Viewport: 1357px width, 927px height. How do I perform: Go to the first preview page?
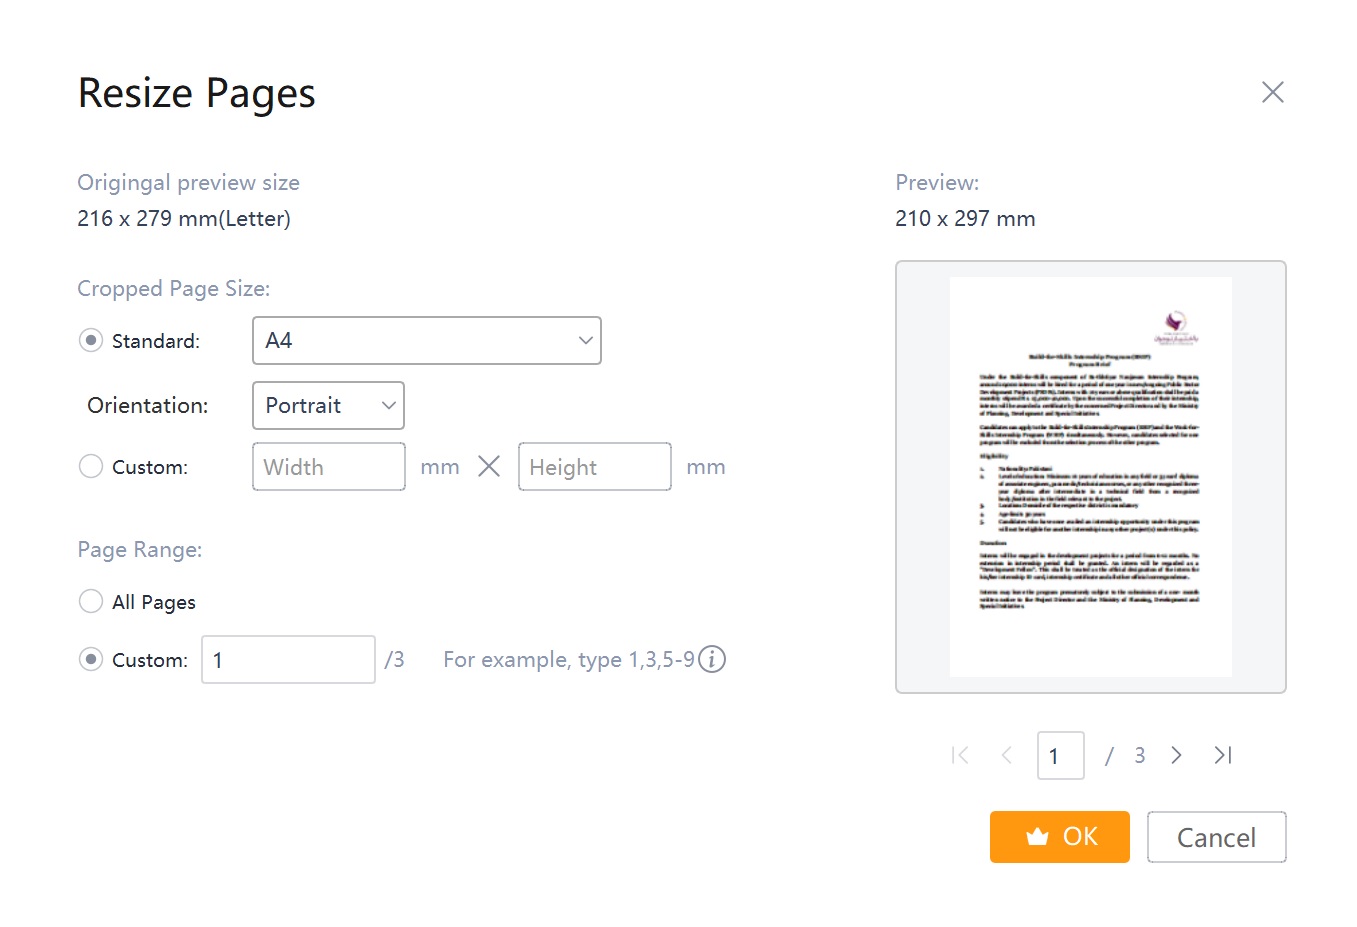(960, 756)
